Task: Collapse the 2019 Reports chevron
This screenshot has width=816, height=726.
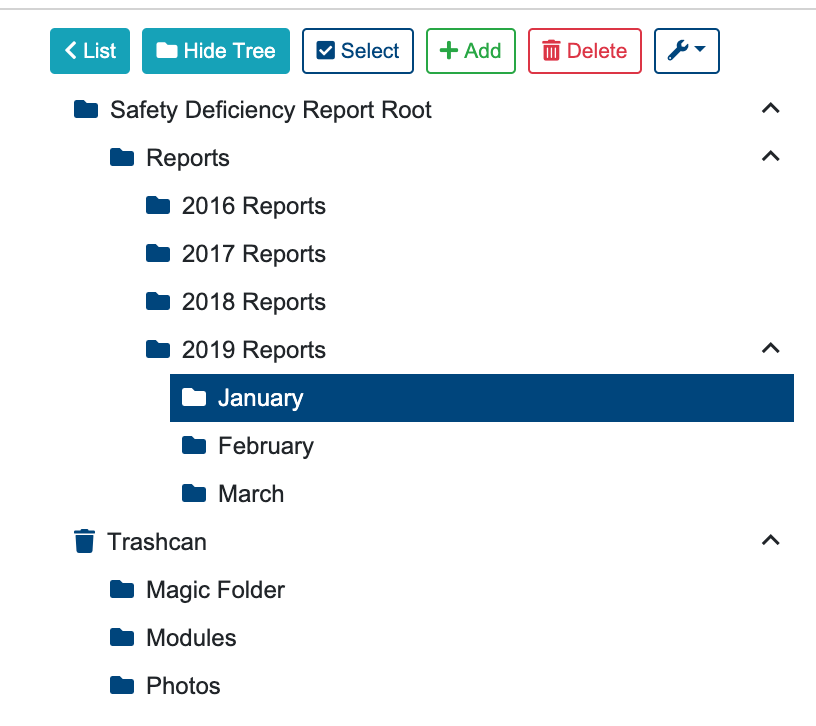Action: (x=771, y=349)
